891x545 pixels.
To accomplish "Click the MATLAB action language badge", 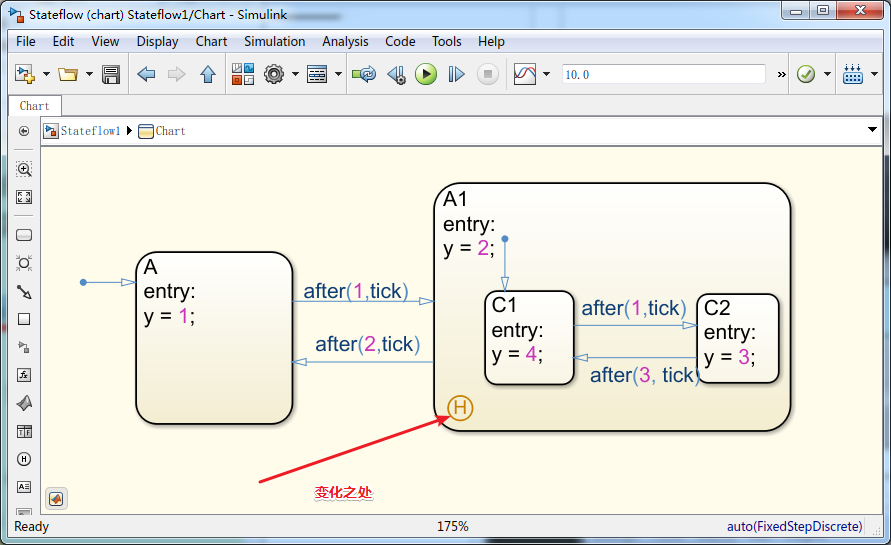I will click(56, 498).
